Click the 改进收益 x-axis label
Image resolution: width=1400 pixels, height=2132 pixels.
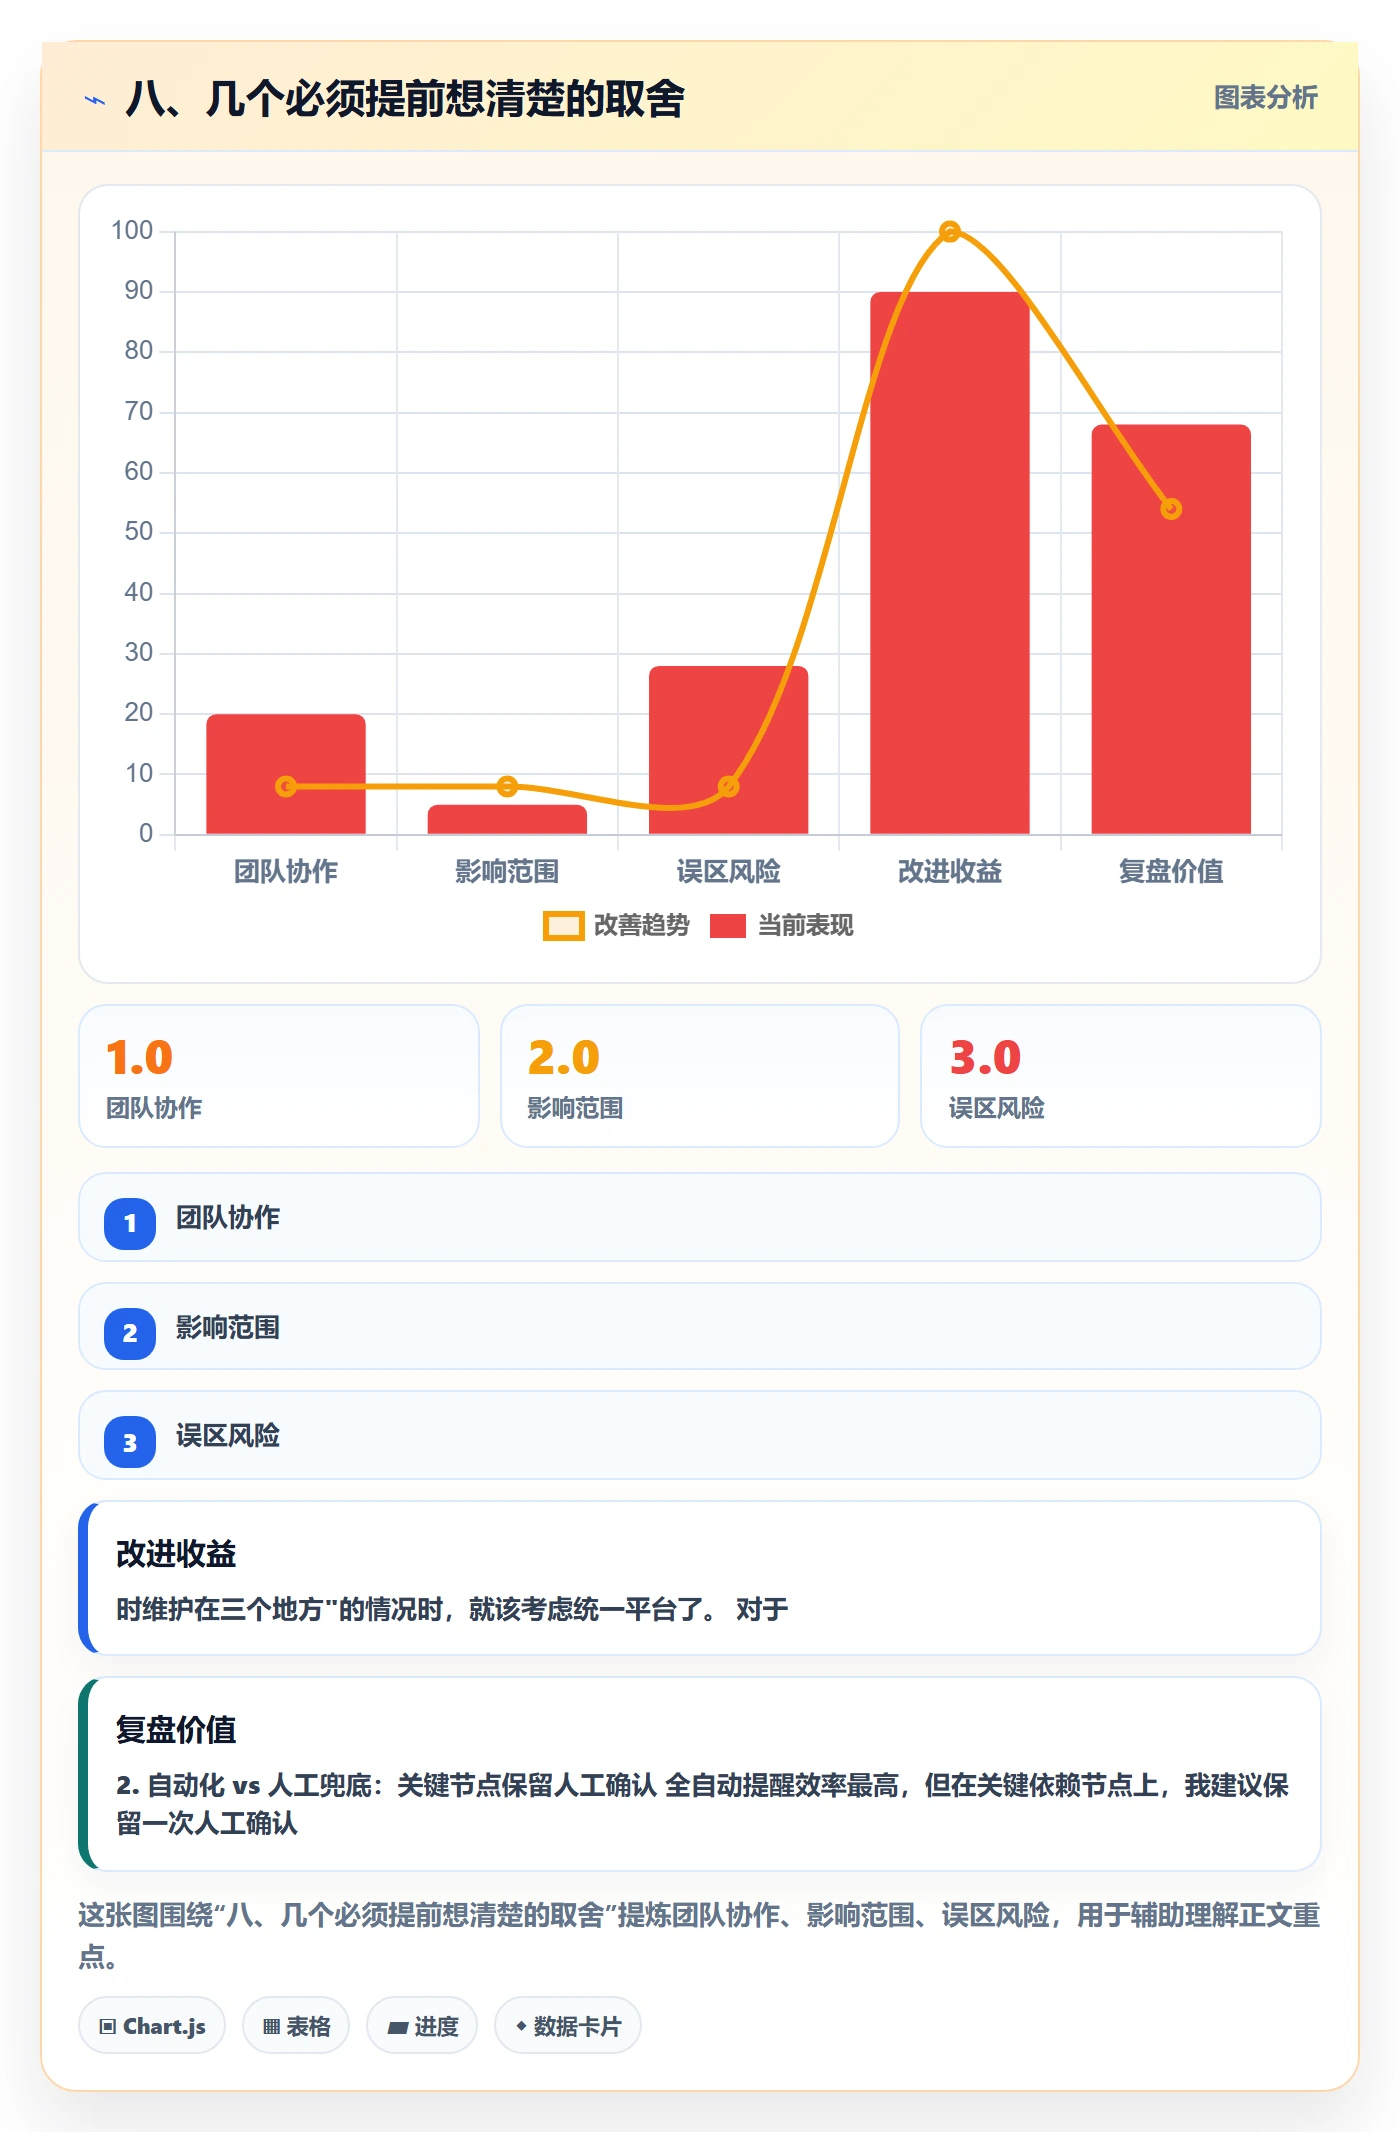[x=950, y=871]
